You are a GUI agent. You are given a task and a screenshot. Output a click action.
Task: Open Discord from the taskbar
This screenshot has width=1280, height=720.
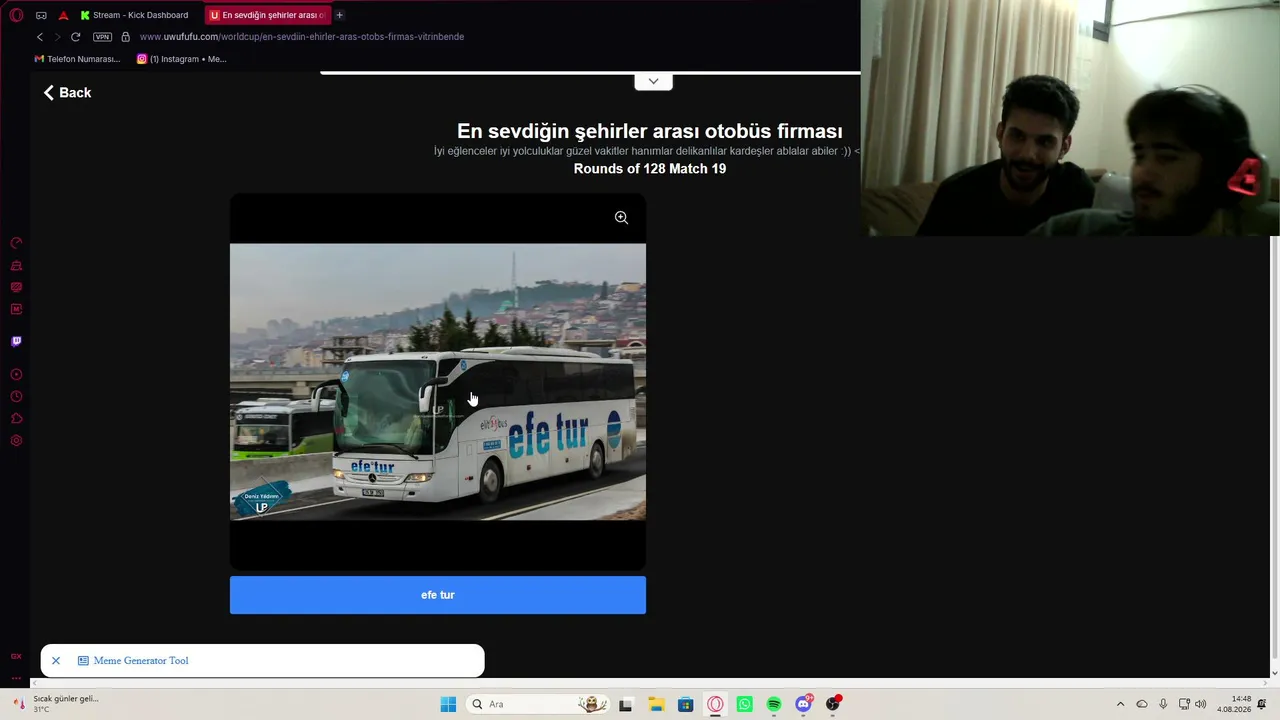pyautogui.click(x=803, y=704)
